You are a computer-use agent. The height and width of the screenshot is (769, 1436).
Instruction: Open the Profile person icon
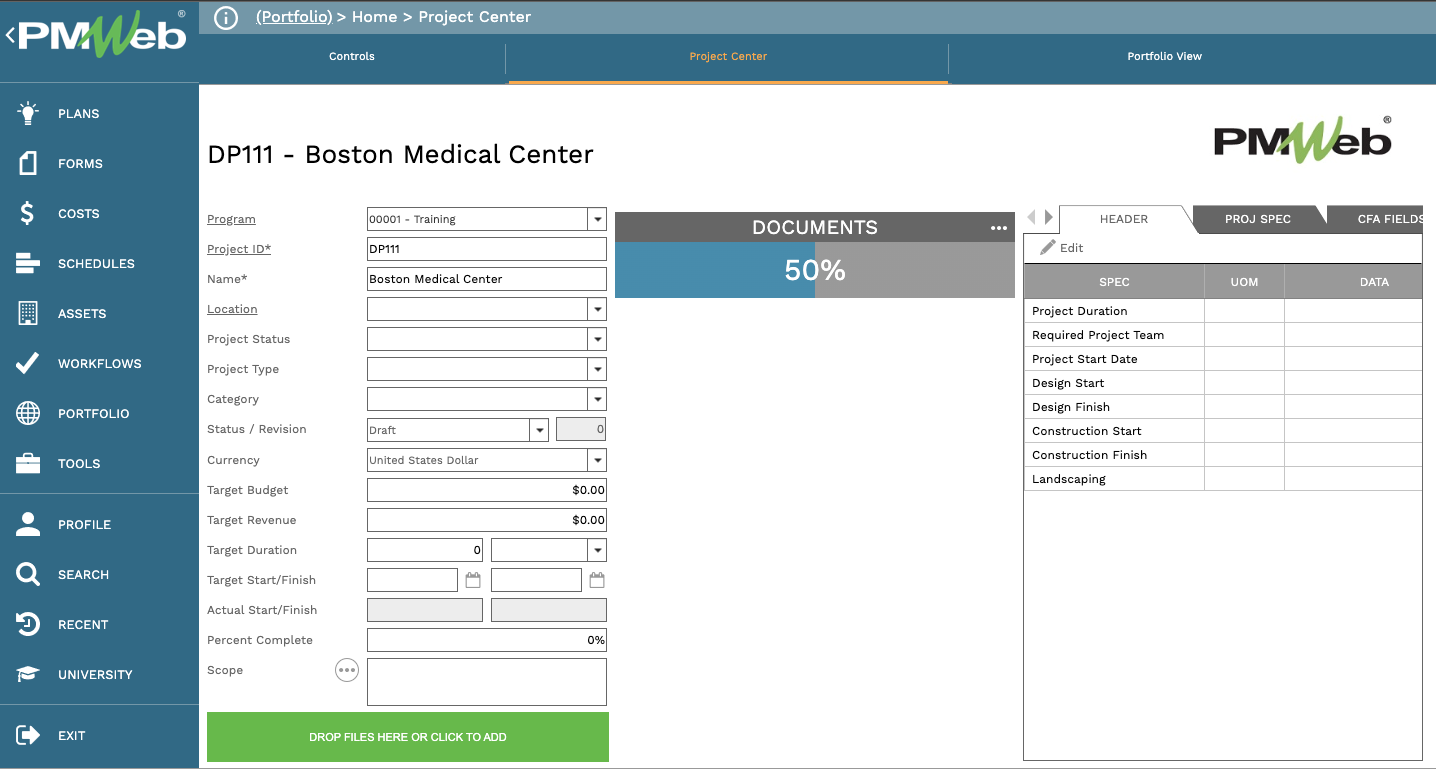pos(28,524)
